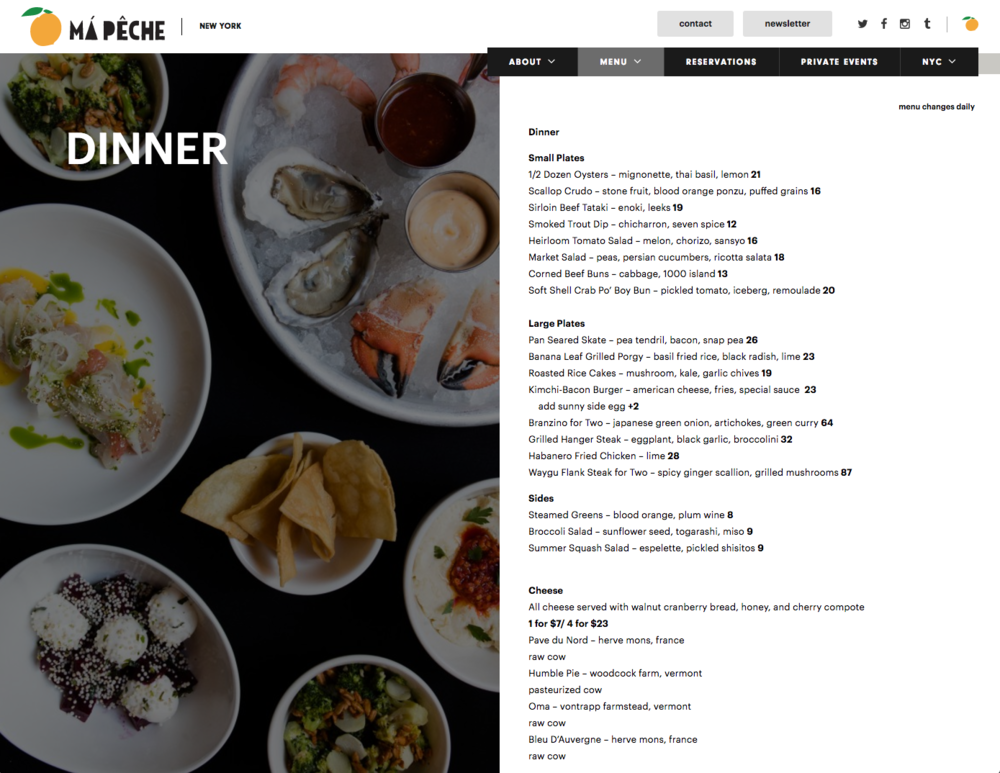Click the contact button

(x=695, y=24)
